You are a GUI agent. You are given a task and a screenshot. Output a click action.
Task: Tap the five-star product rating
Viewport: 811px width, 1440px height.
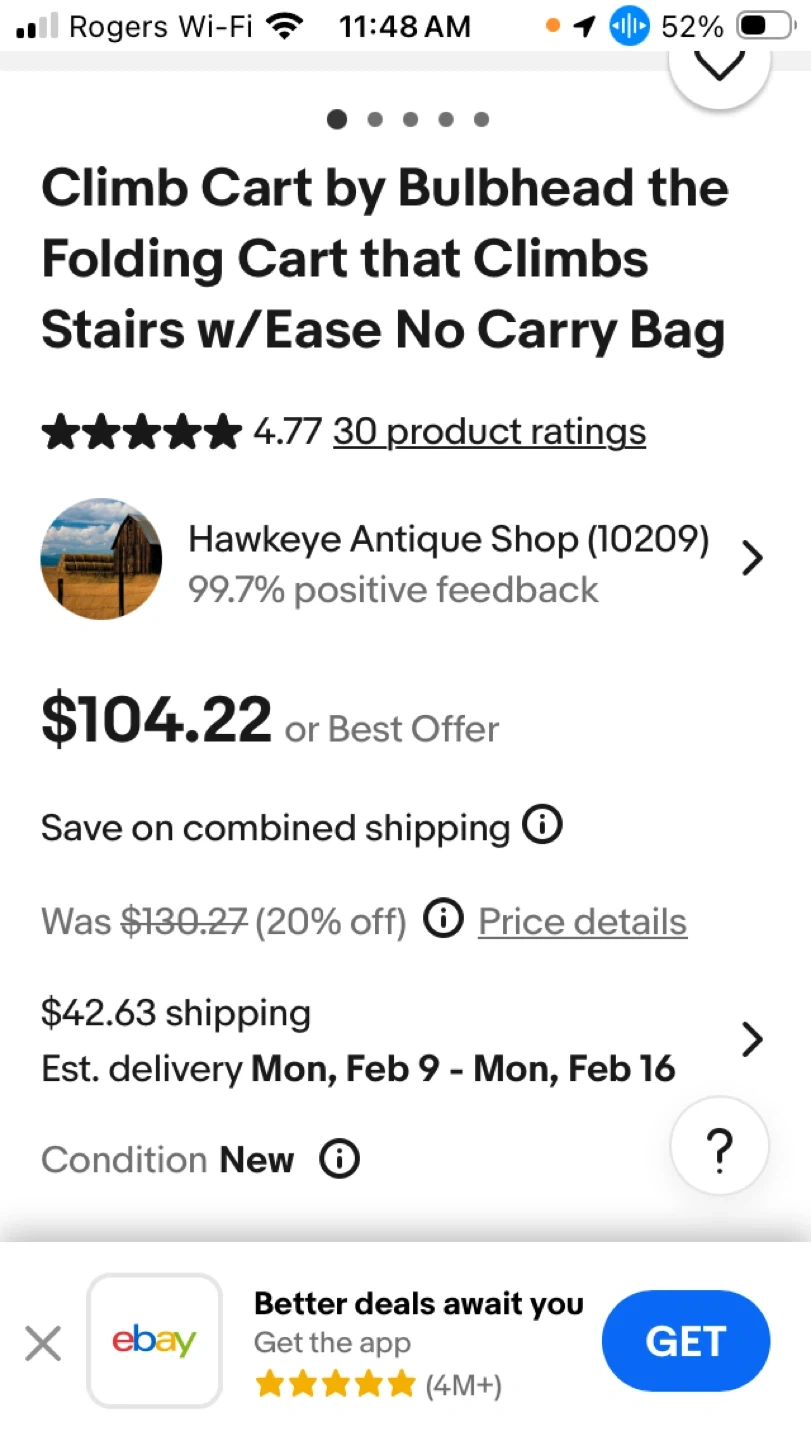pos(141,432)
